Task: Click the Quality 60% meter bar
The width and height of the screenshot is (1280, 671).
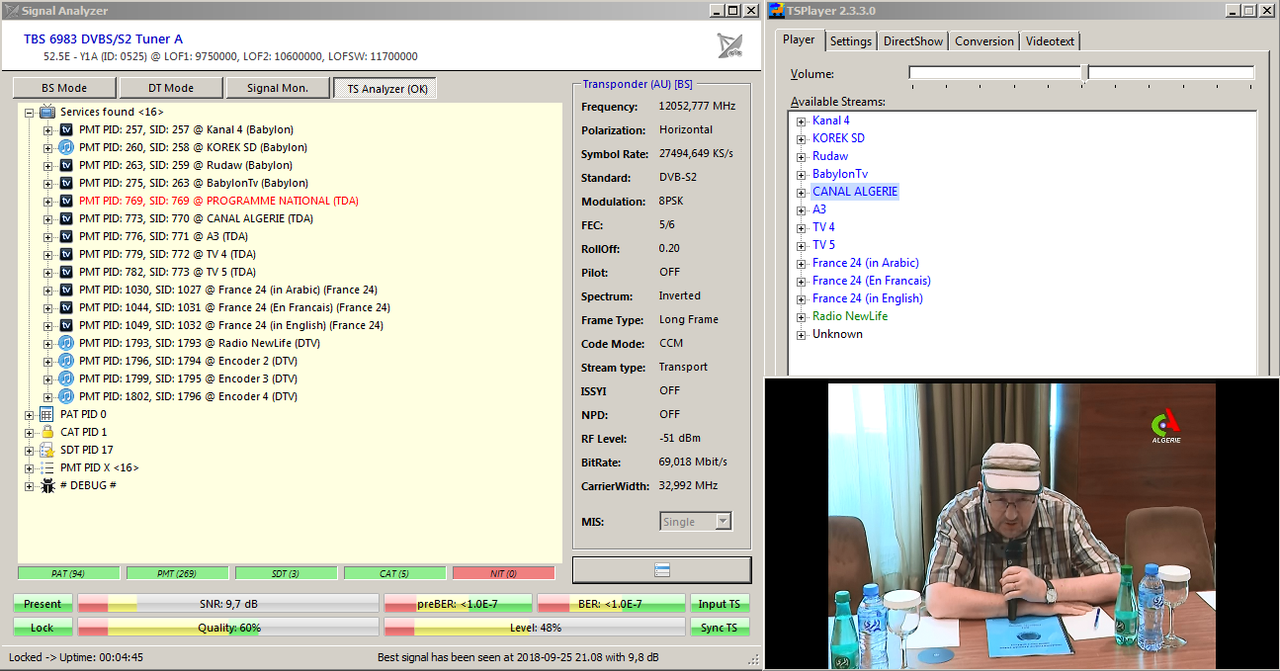Action: (x=228, y=627)
